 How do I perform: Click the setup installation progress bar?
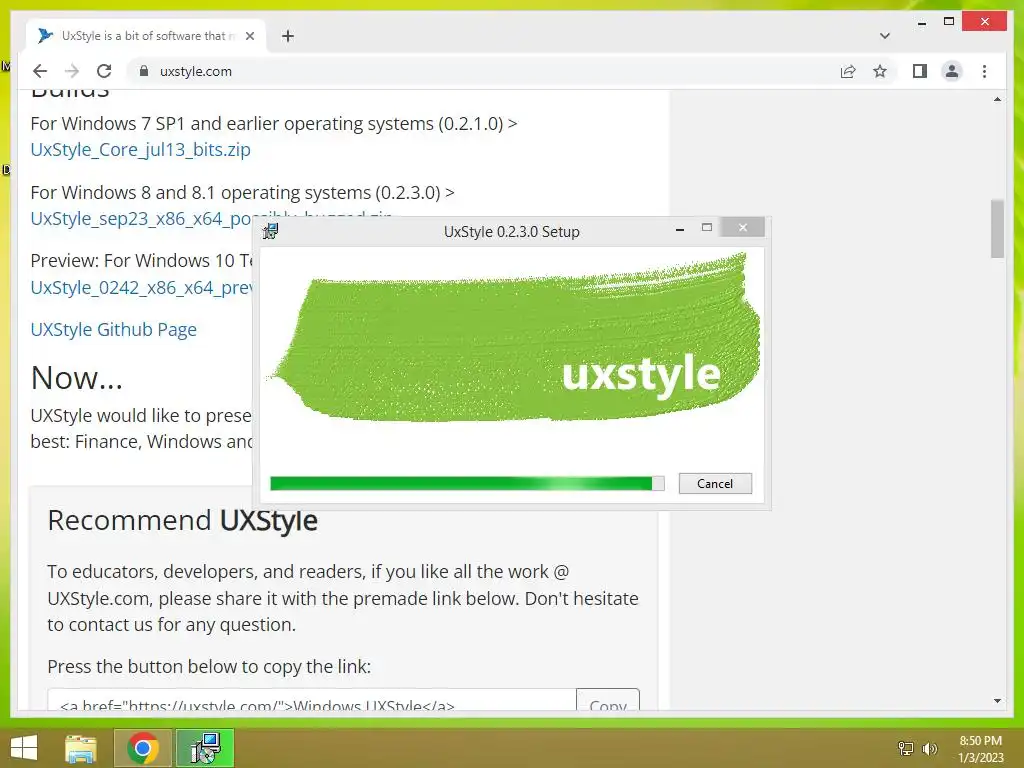click(x=467, y=483)
